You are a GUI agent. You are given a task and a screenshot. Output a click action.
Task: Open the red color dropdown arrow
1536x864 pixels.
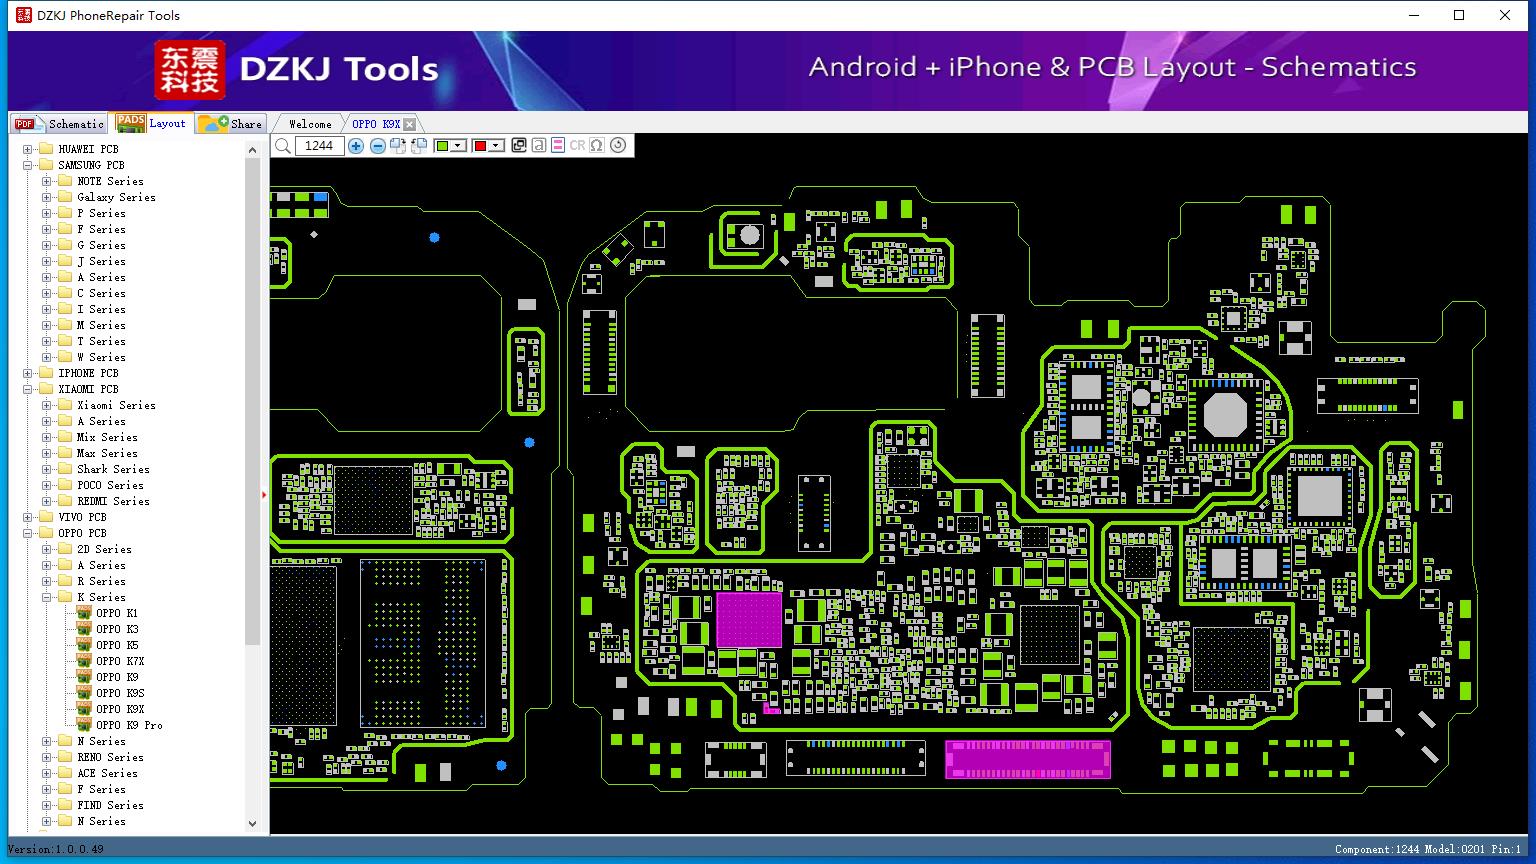tap(496, 146)
